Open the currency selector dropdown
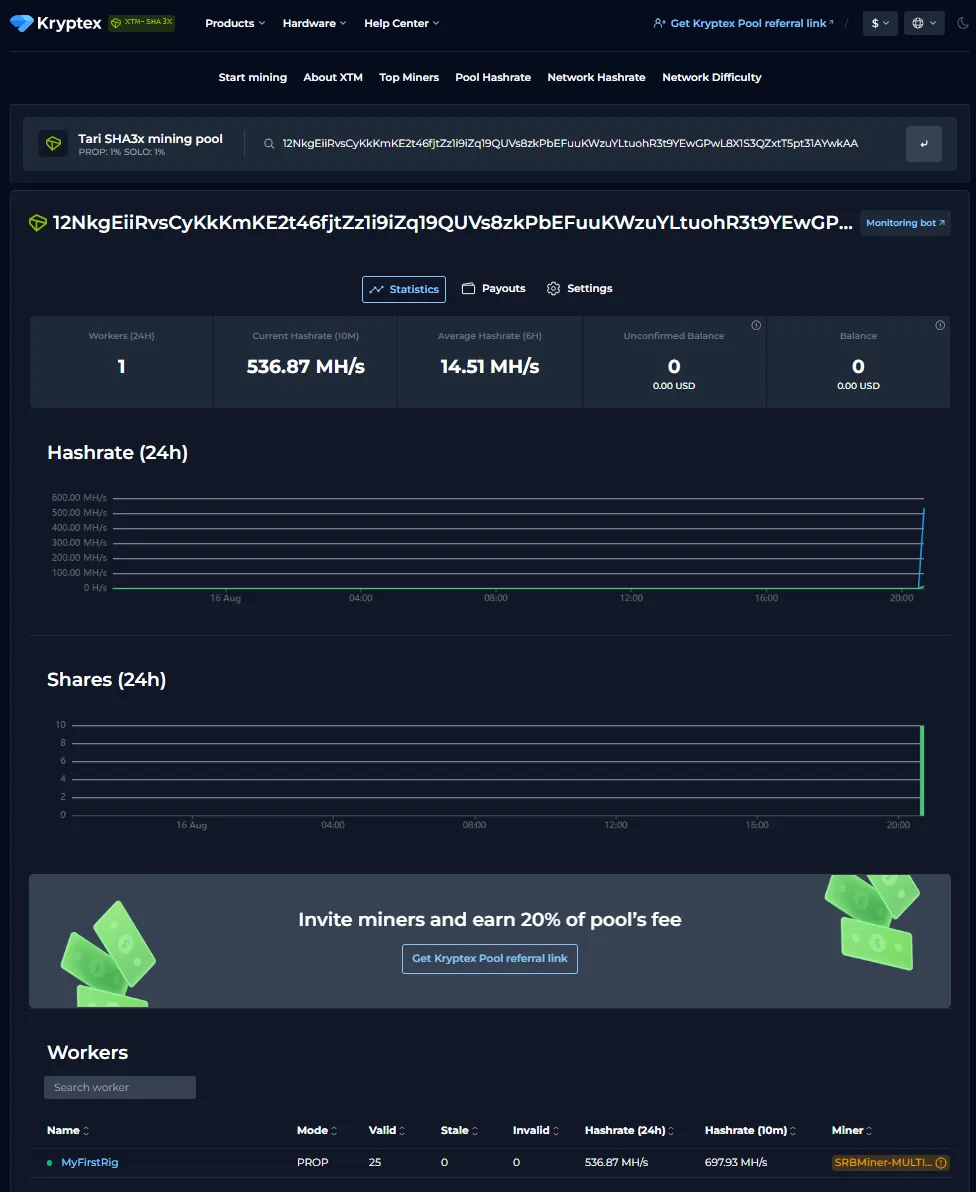 879,23
